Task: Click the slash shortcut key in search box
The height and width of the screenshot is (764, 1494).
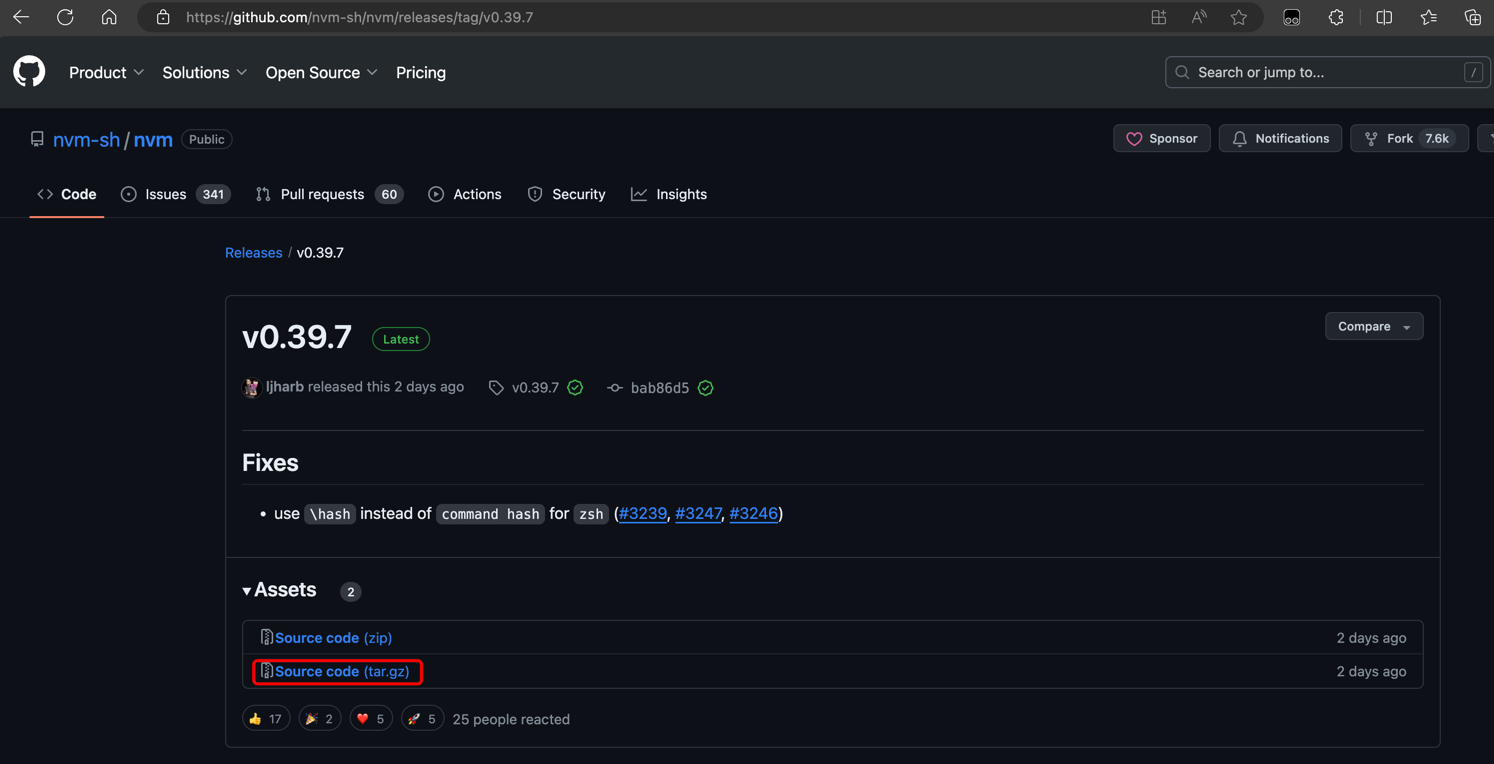Action: 1473,72
